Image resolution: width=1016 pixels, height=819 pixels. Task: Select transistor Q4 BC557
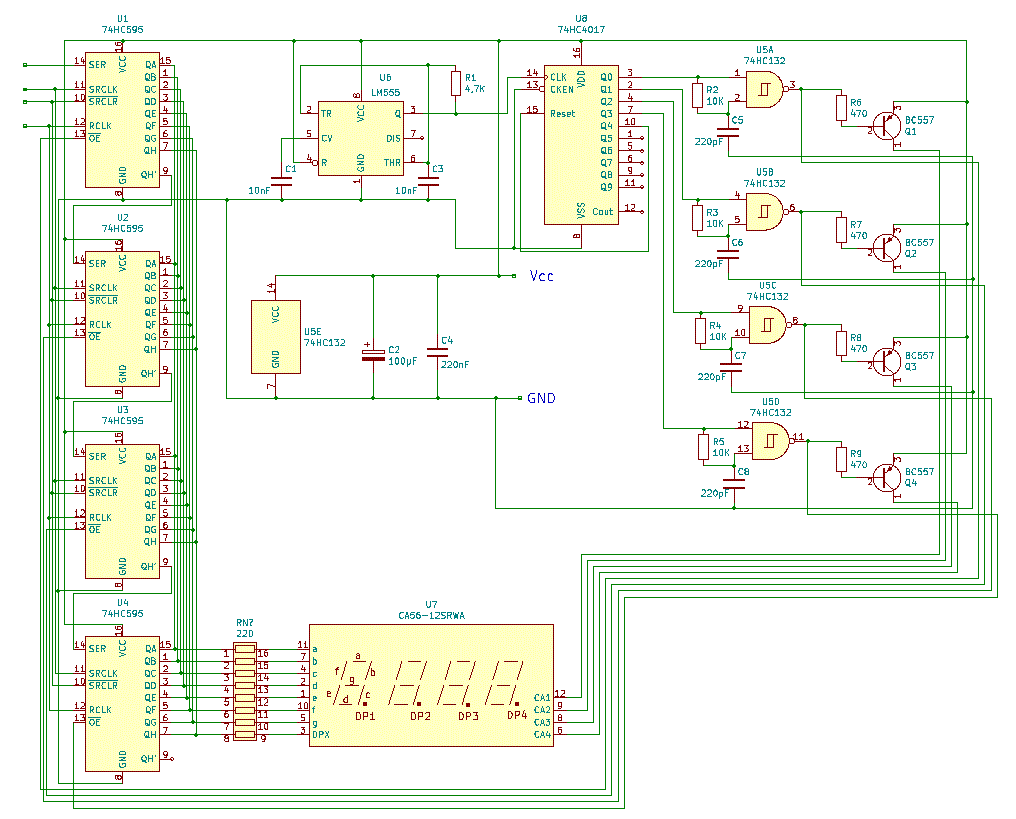click(886, 478)
